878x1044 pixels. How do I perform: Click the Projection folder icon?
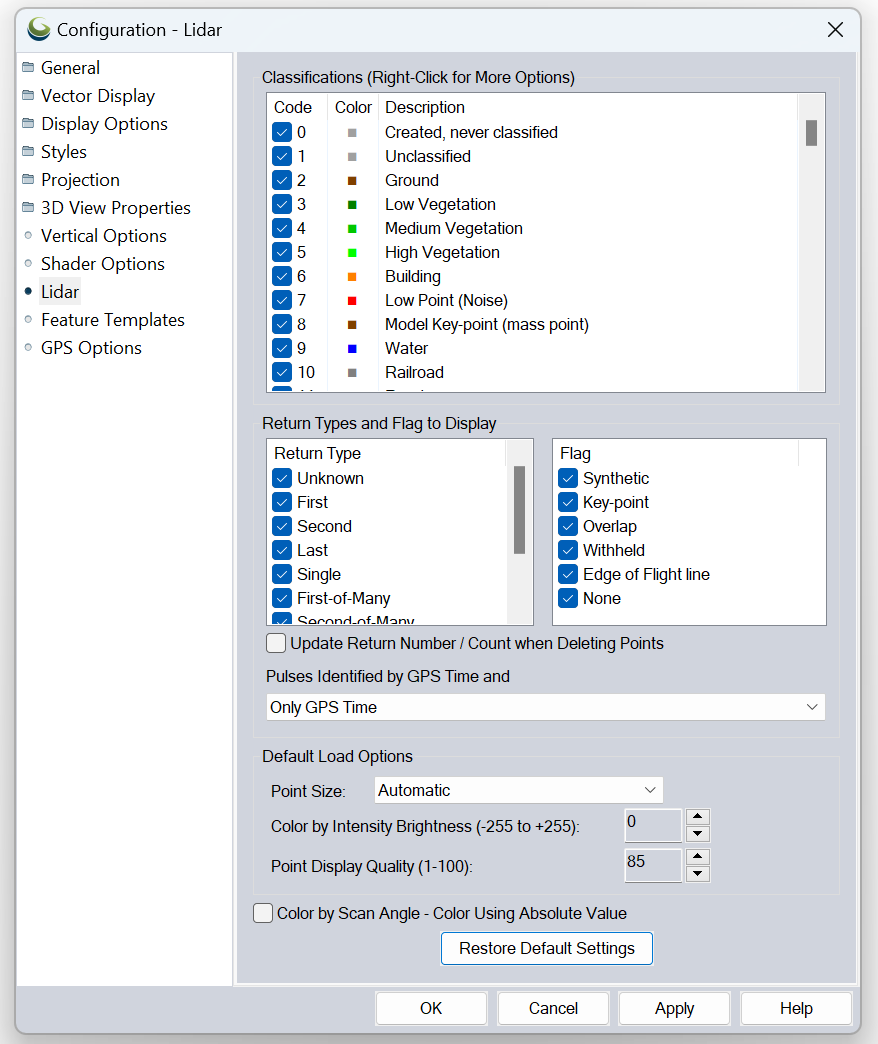click(x=28, y=180)
